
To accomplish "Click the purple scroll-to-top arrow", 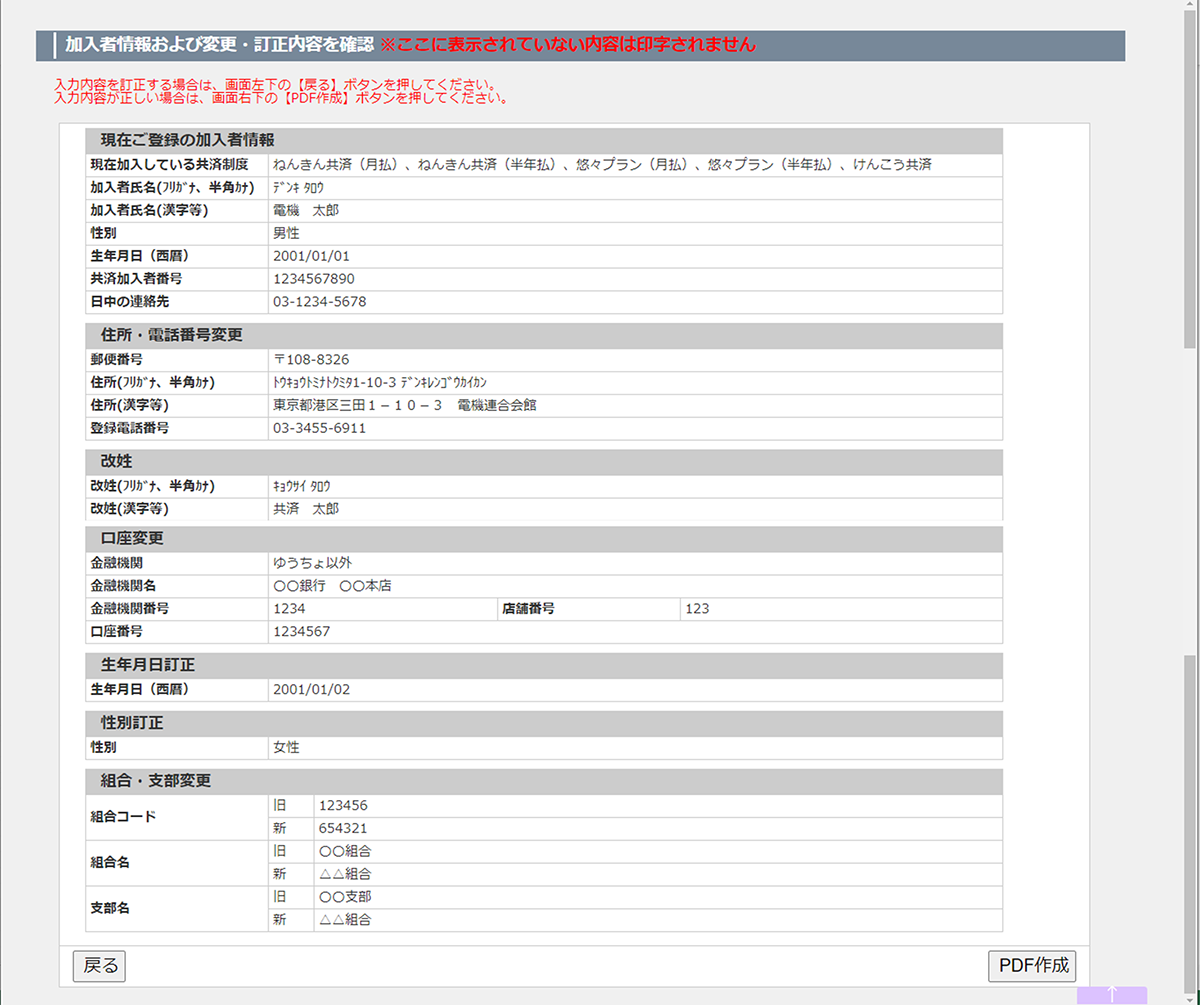I will pos(1111,995).
